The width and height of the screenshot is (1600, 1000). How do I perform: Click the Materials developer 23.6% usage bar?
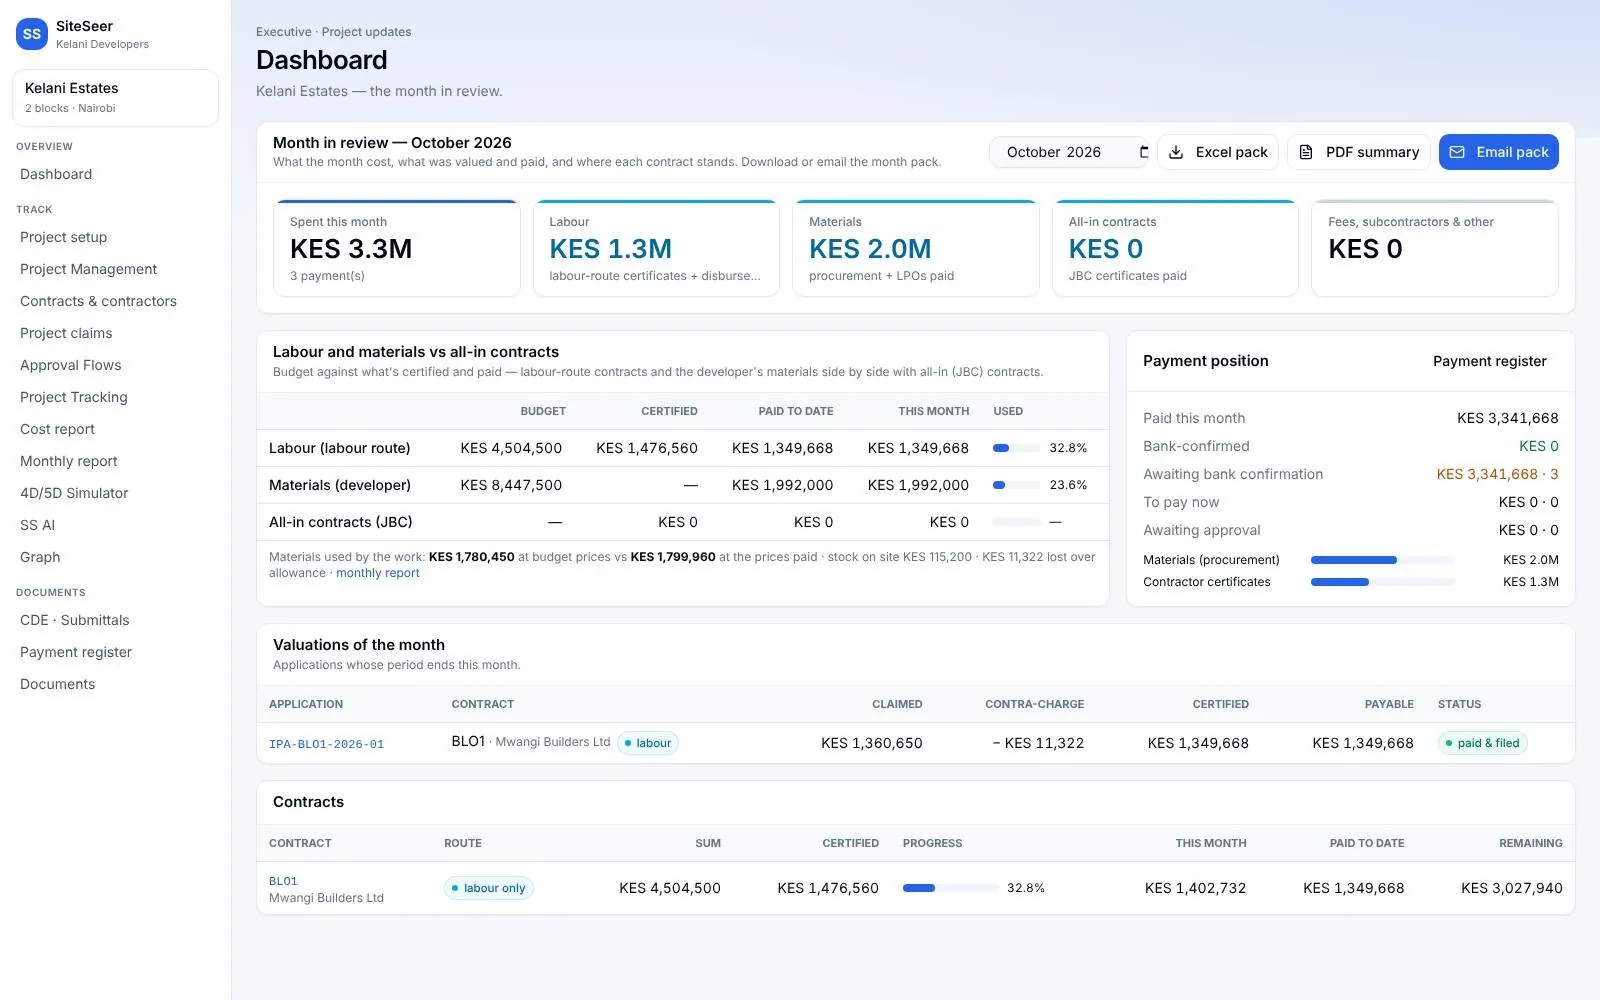[x=1017, y=485]
